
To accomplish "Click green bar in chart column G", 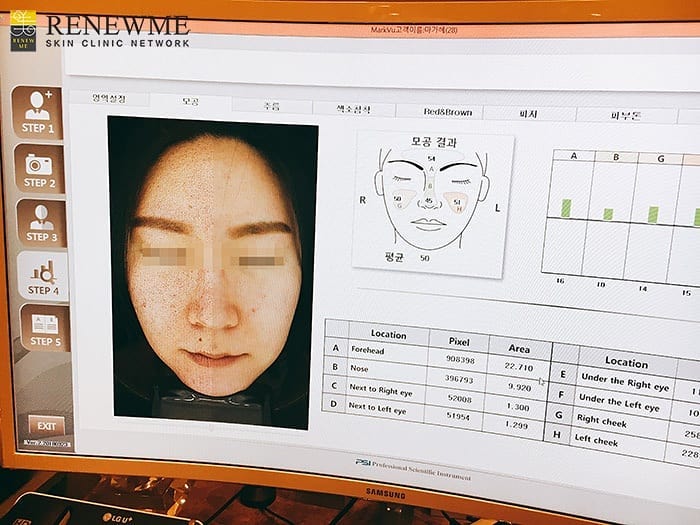I will click(x=653, y=215).
